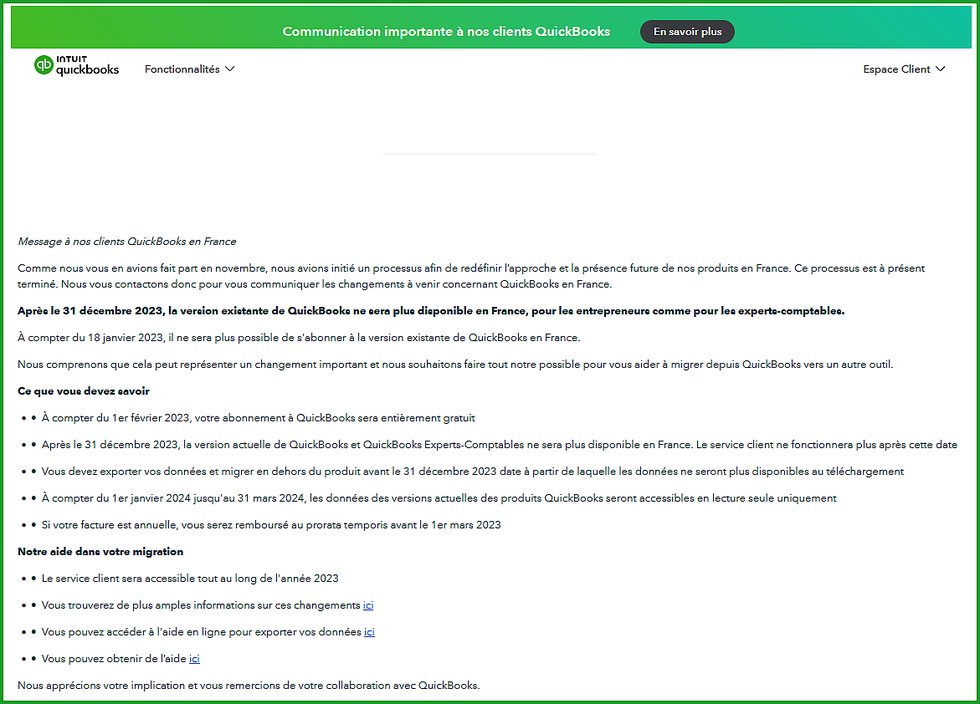Click the bullet mentioning 'lecture seule uniquement'
Image resolution: width=980 pixels, height=704 pixels.
coord(438,498)
